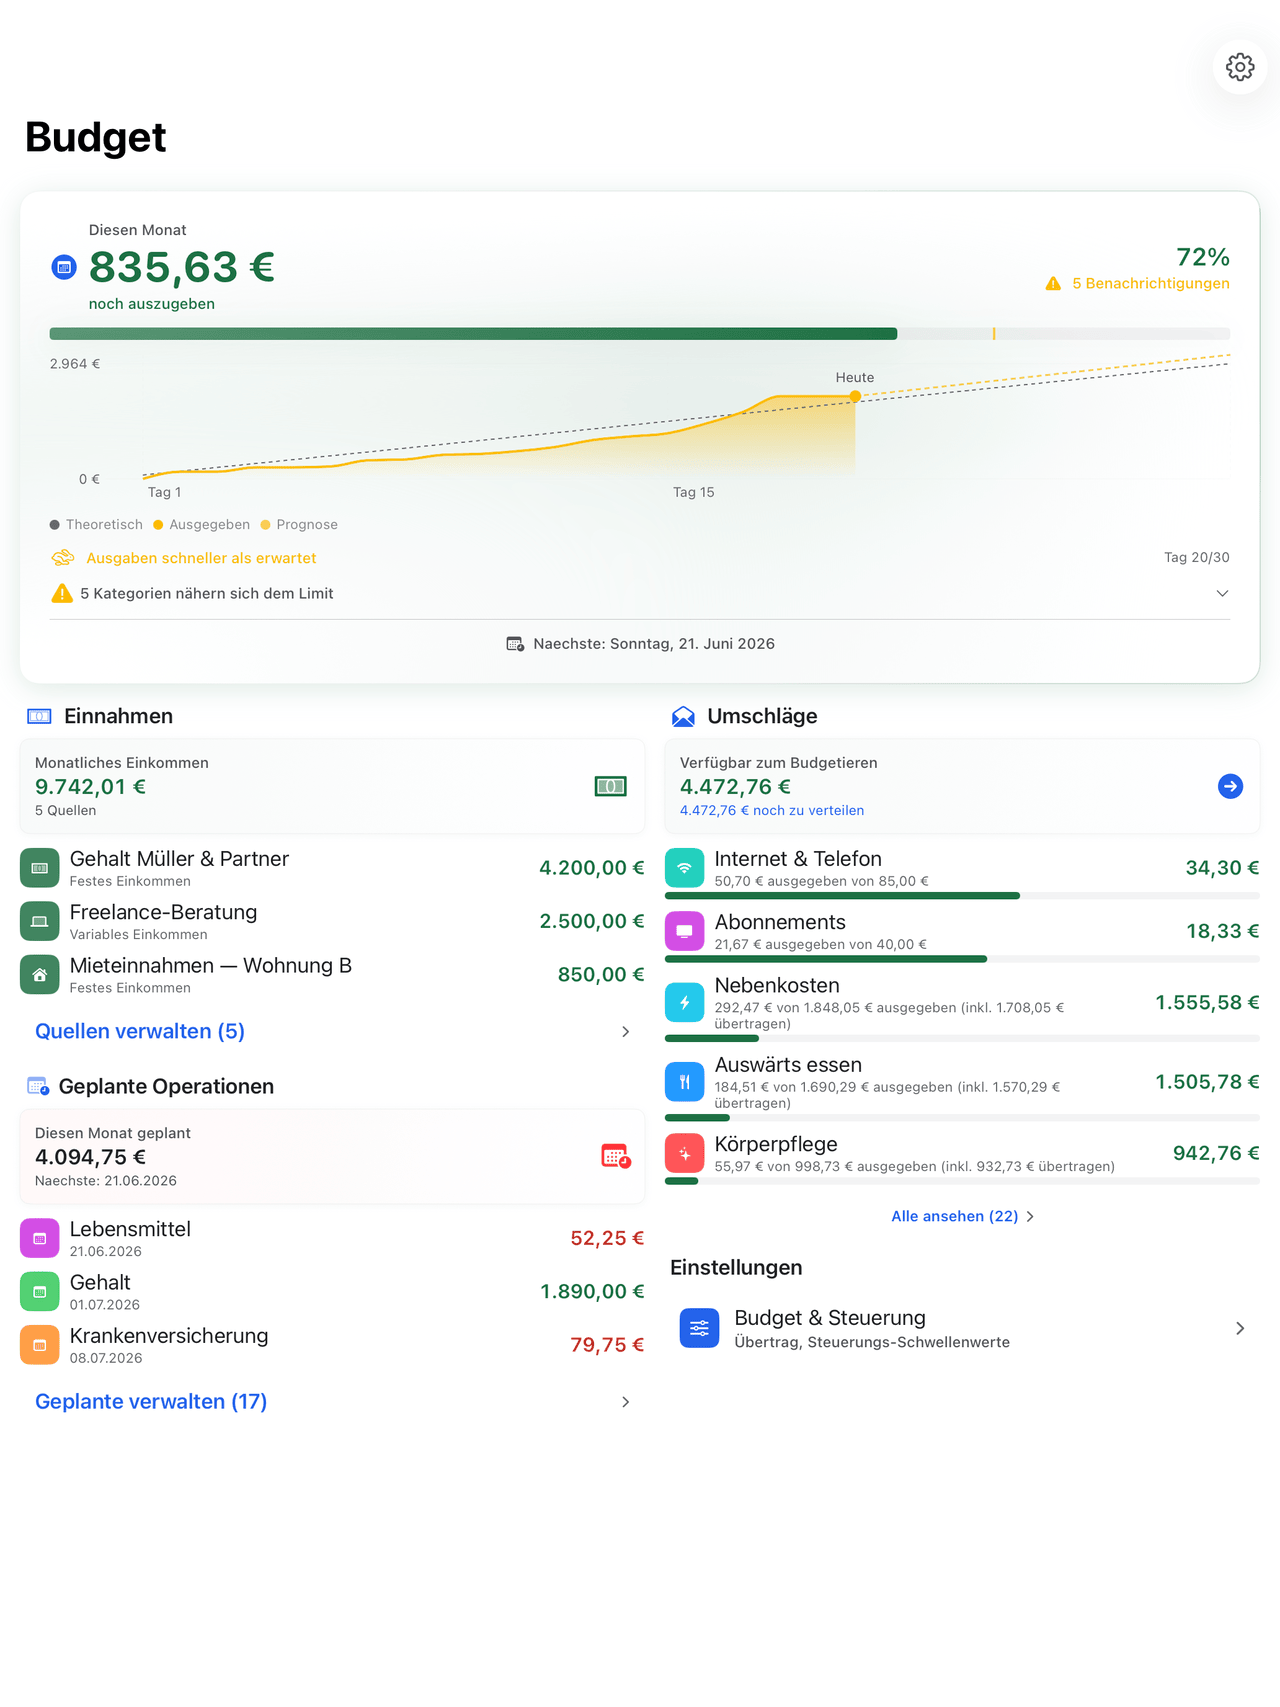
Task: Click the chevron on Budget & Steuerung row
Action: [x=1240, y=1328]
